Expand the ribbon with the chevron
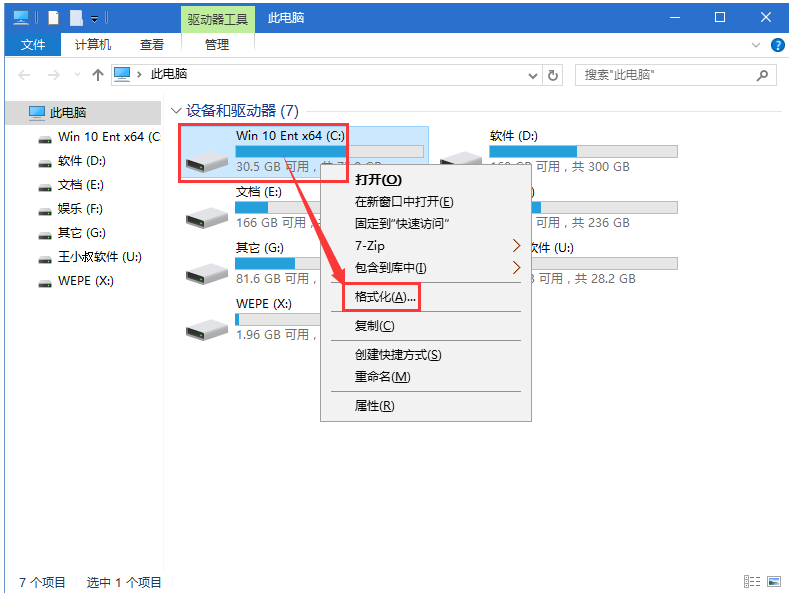This screenshot has height=604, width=810. pyautogui.click(x=756, y=45)
